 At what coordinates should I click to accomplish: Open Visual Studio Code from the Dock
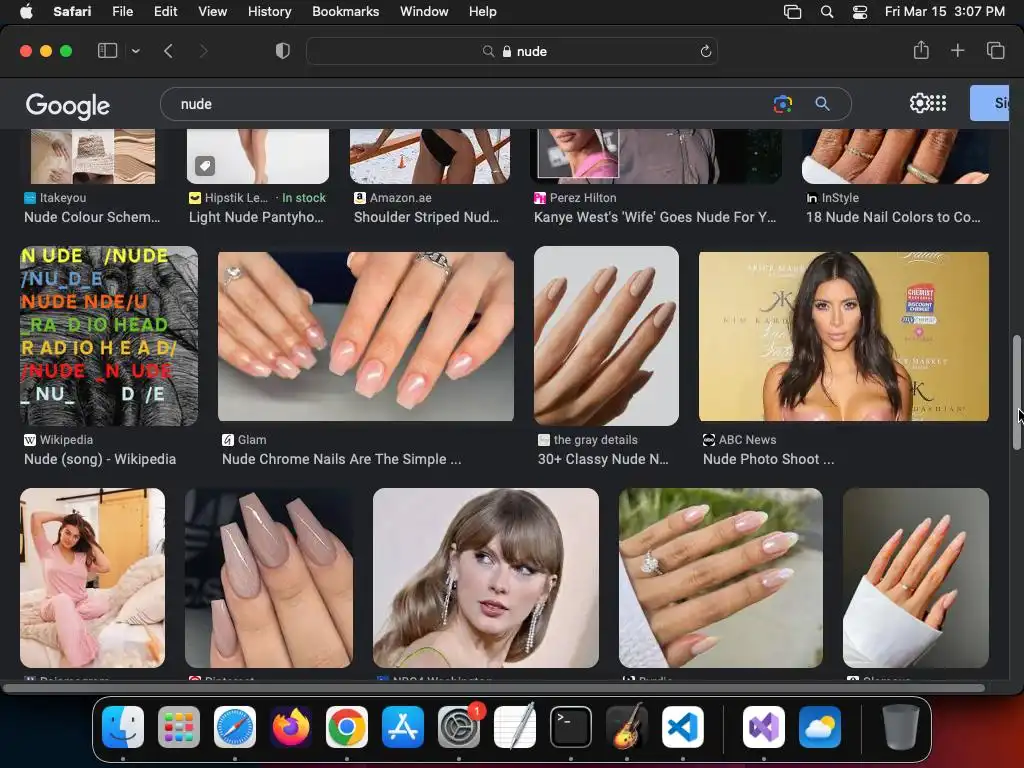click(x=683, y=727)
